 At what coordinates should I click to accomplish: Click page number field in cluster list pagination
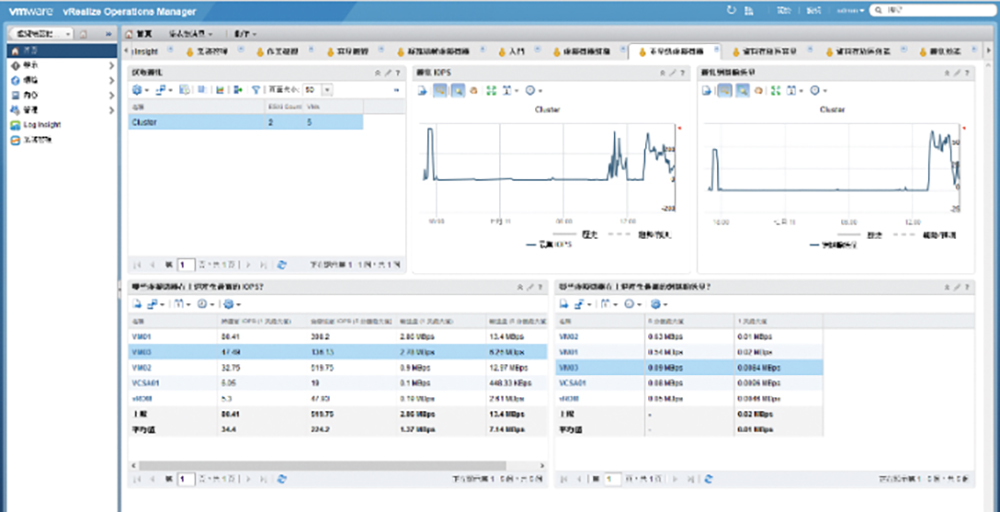(186, 264)
